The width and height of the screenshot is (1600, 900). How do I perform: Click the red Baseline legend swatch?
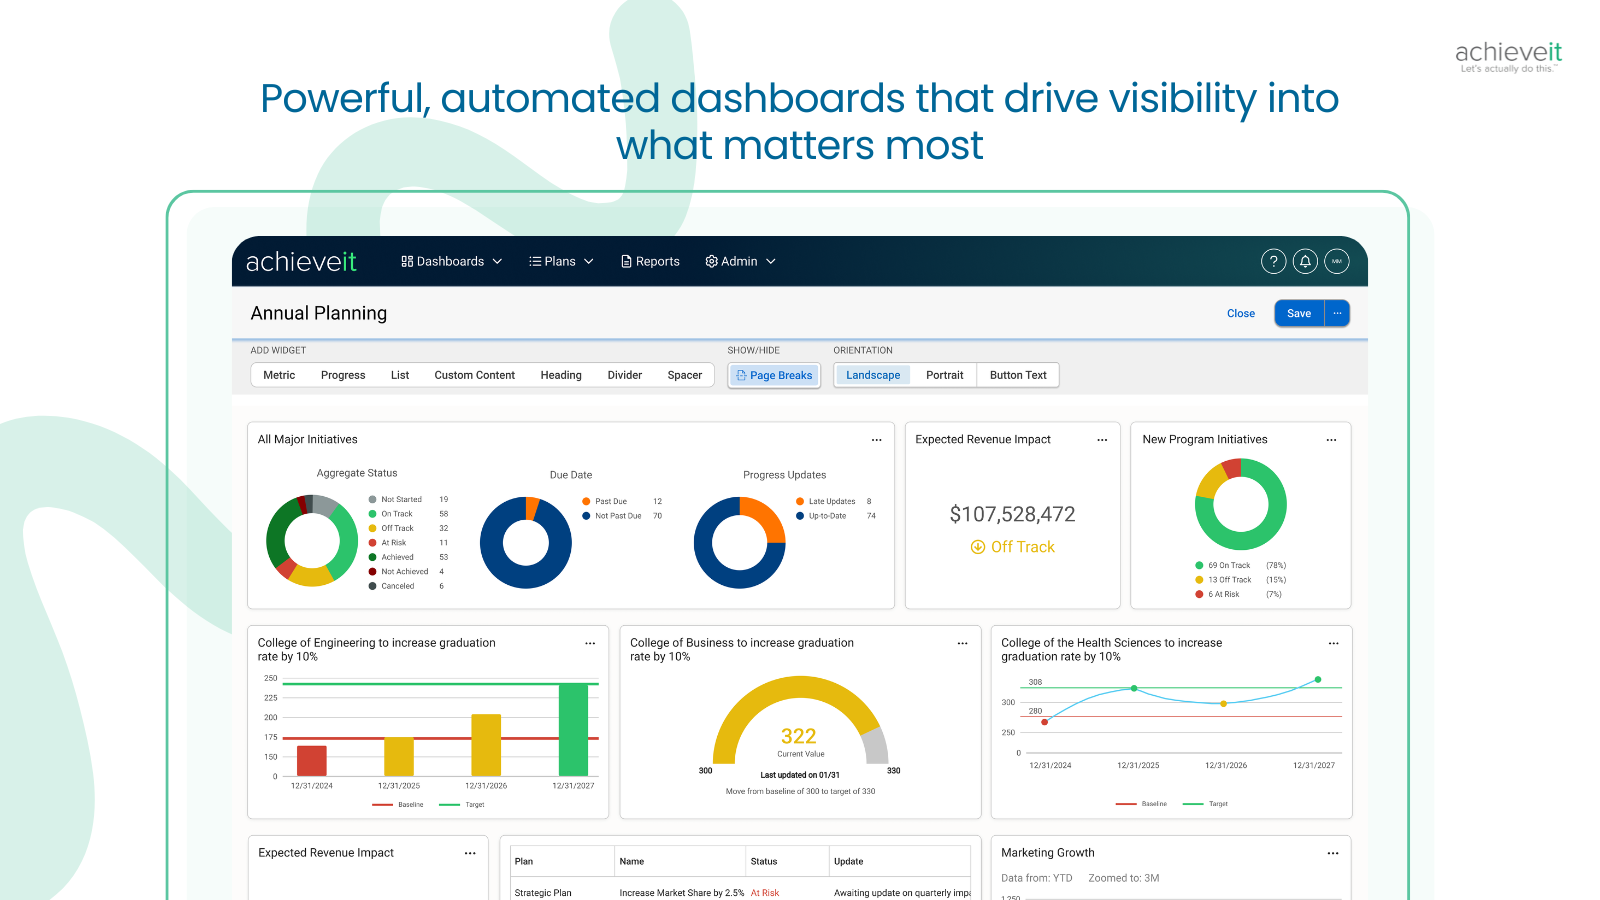383,804
